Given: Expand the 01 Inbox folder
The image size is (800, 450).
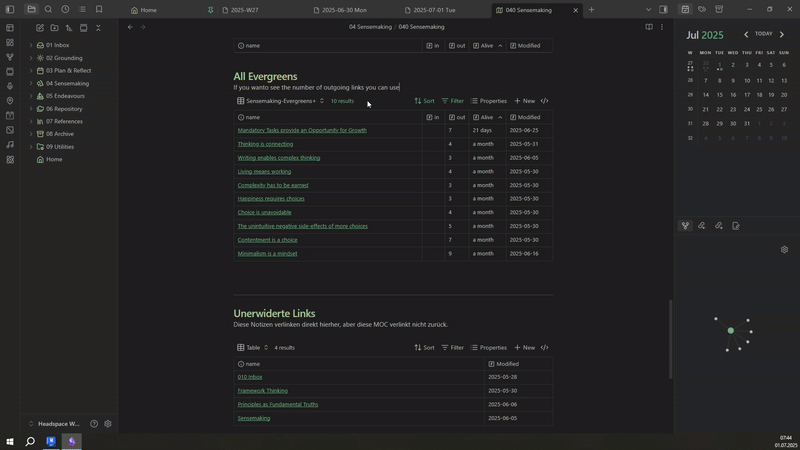Looking at the screenshot, I should click(x=31, y=45).
